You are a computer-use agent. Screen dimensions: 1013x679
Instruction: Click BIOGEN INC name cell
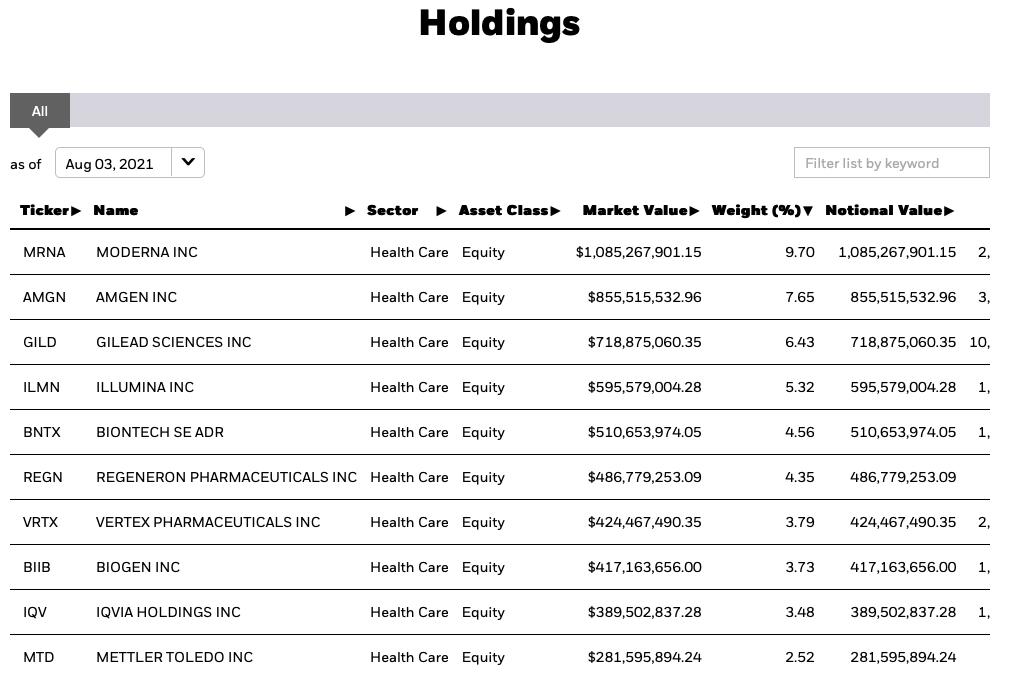[138, 567]
